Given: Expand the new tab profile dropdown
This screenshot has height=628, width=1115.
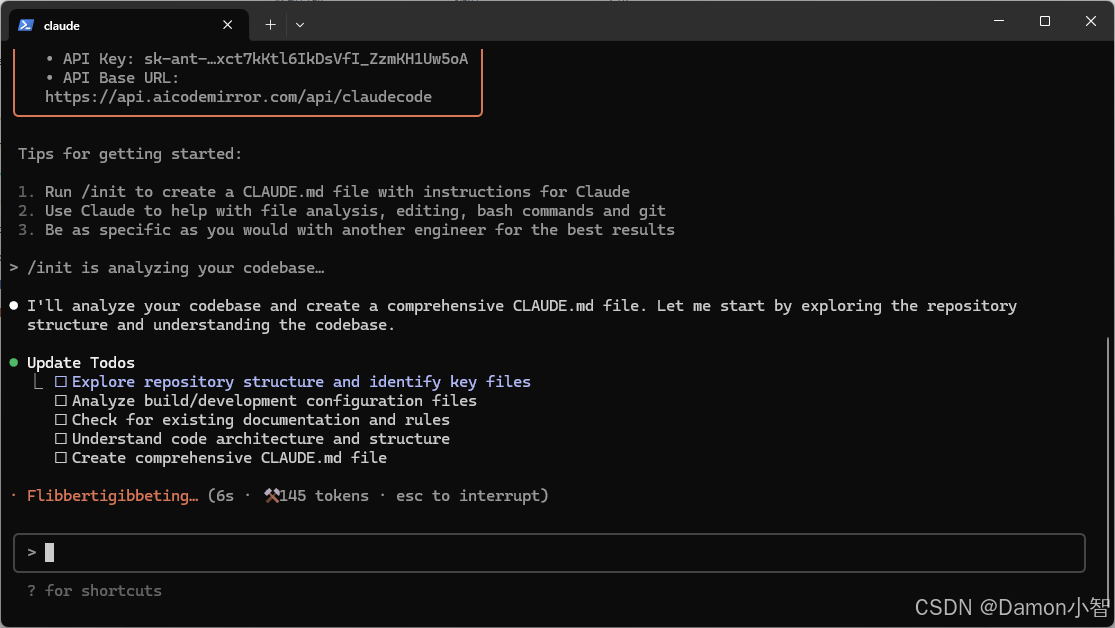Looking at the screenshot, I should [300, 24].
